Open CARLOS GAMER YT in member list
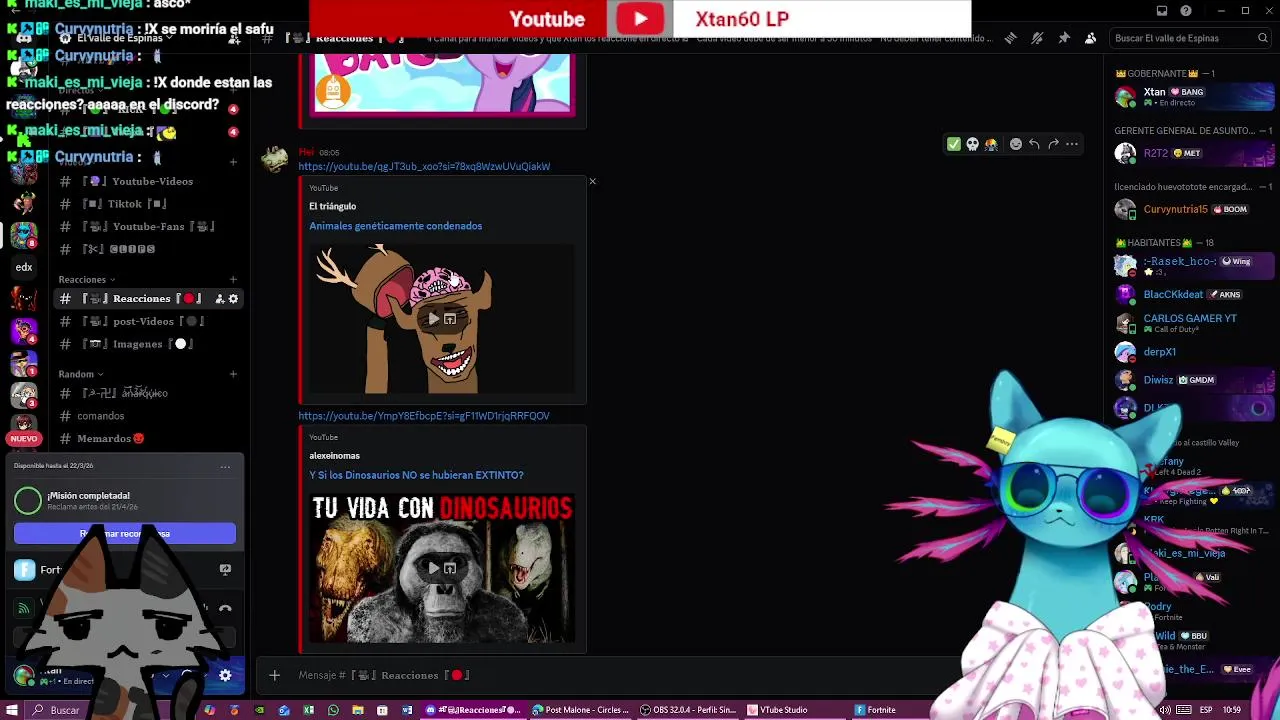Viewport: 1280px width, 720px height. tap(1195, 323)
